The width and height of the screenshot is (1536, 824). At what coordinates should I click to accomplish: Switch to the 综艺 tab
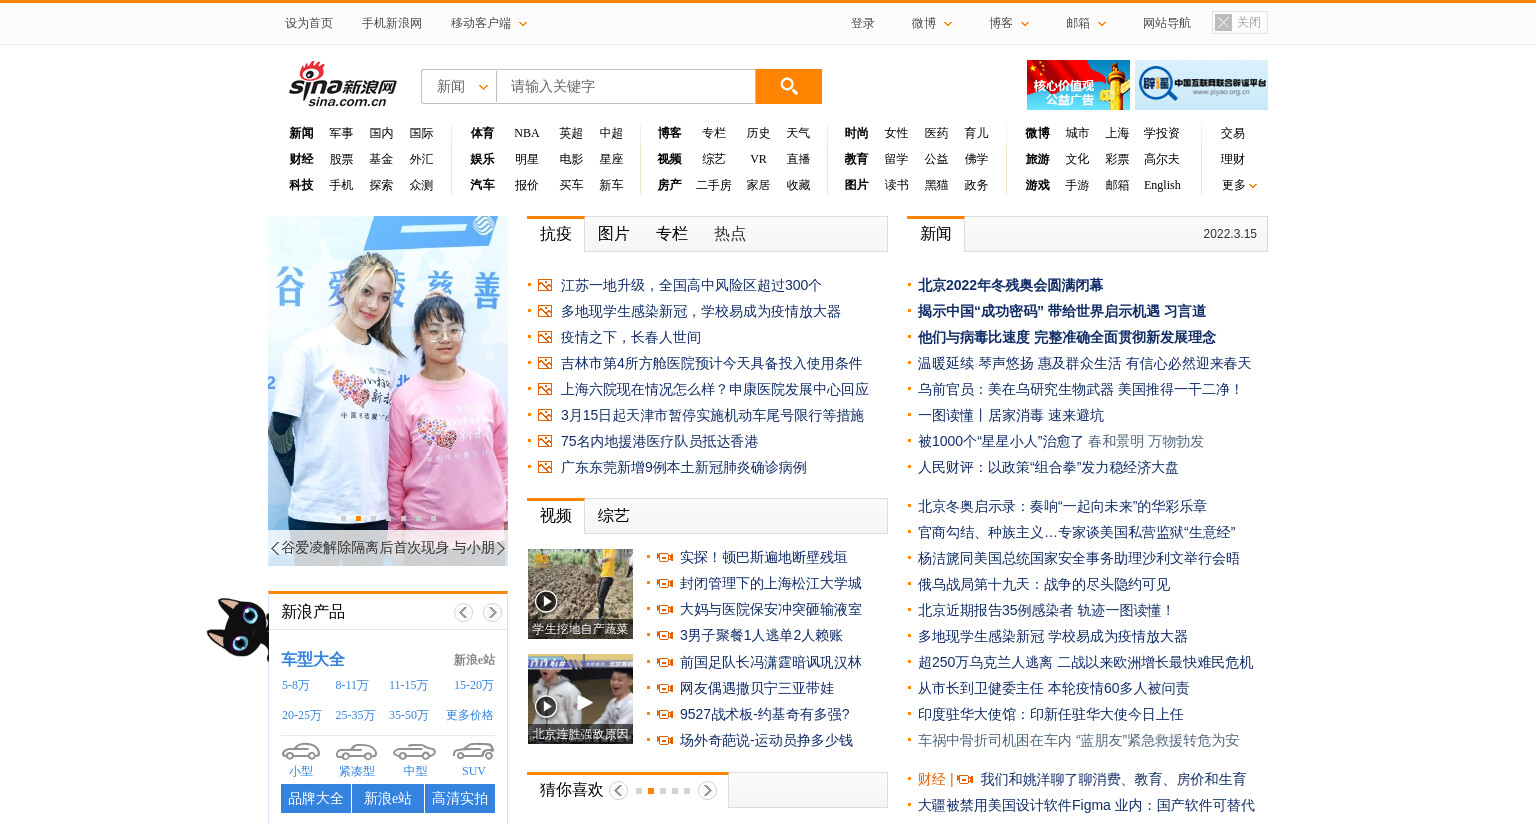[x=614, y=516]
